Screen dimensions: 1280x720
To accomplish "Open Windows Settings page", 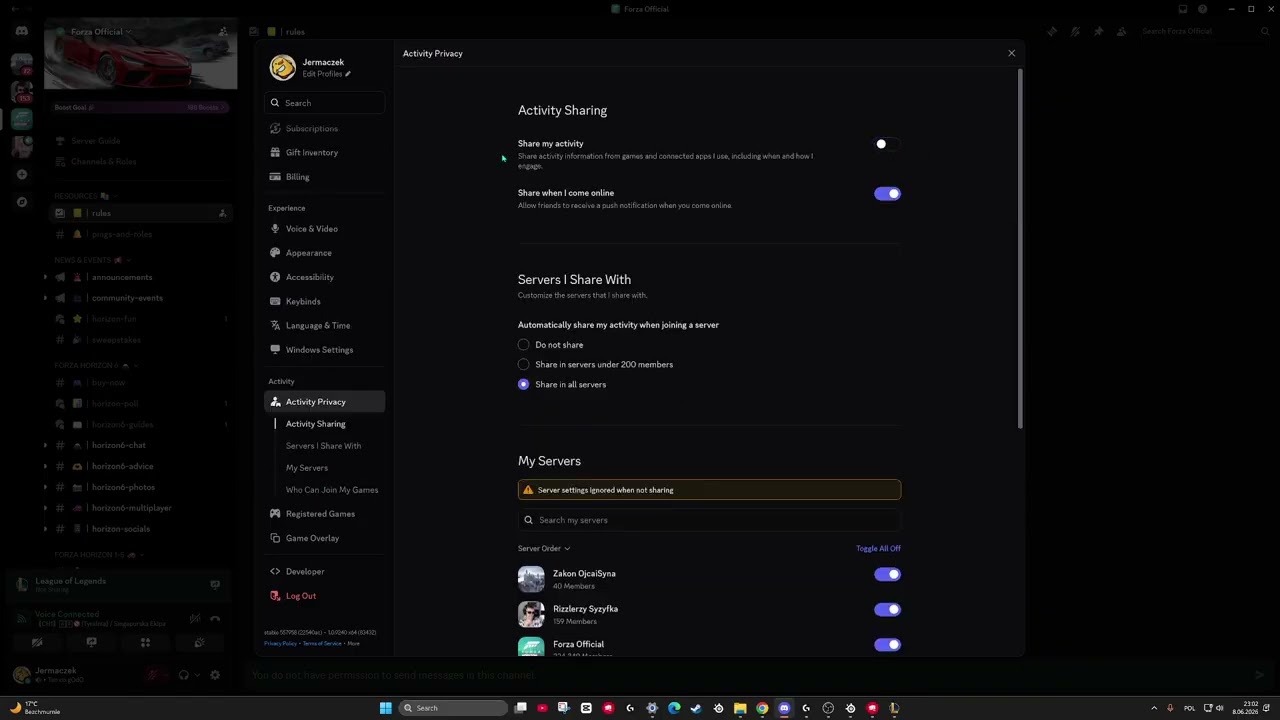I will point(324,350).
